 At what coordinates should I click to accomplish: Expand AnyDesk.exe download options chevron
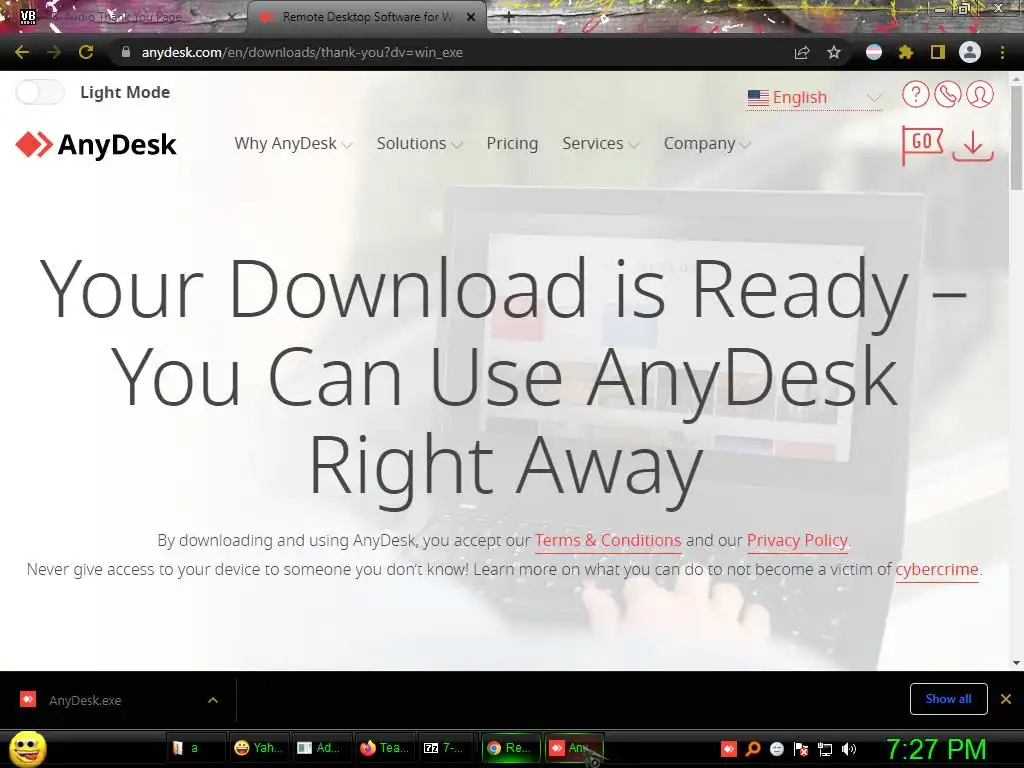[213, 700]
